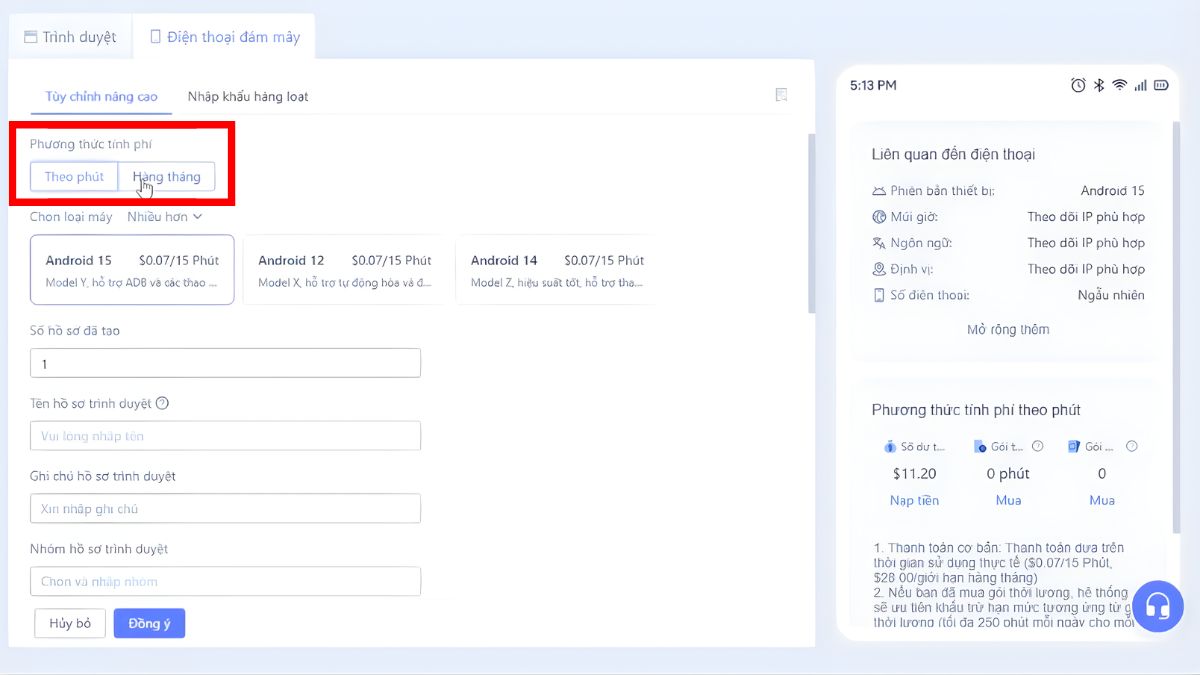Click the alarm clock icon in phone status bar
This screenshot has height=675, width=1200.
pos(1078,86)
